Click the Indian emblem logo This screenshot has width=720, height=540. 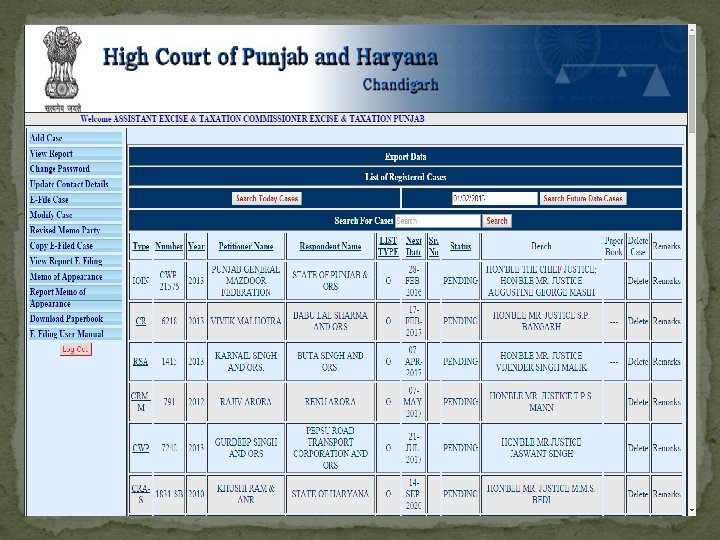click(x=62, y=68)
